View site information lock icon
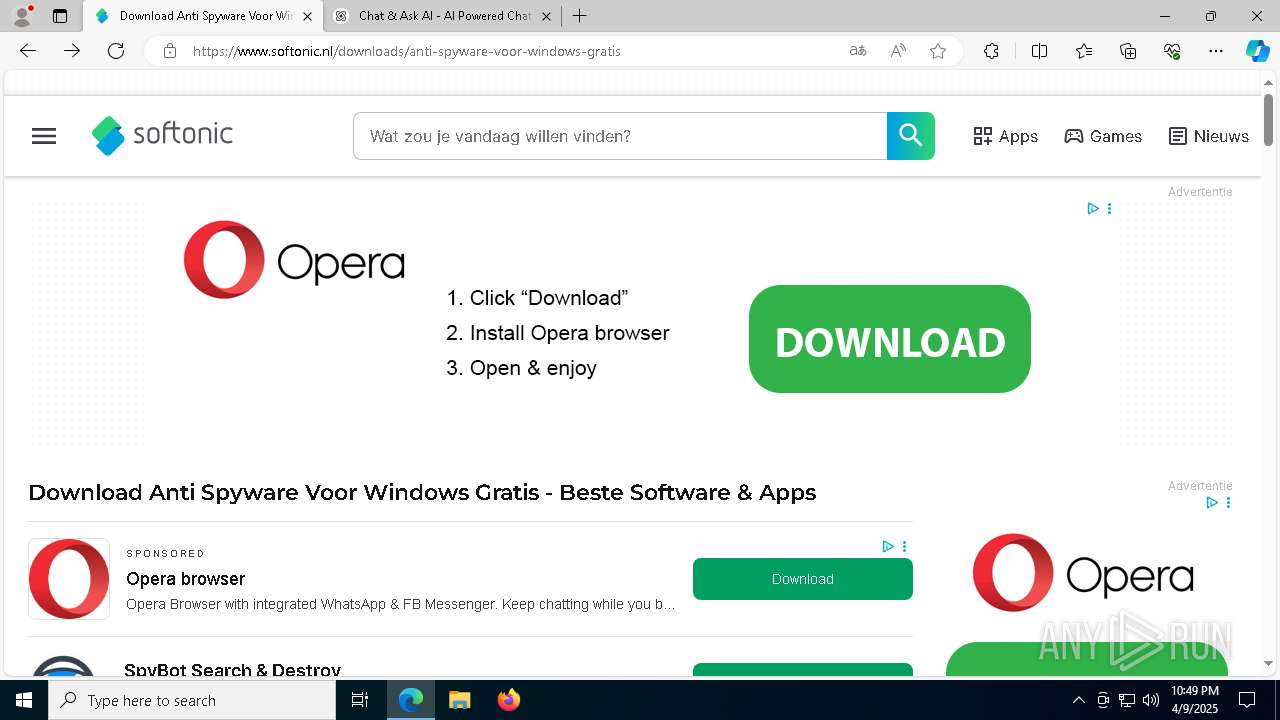This screenshot has width=1280, height=720. coord(170,51)
